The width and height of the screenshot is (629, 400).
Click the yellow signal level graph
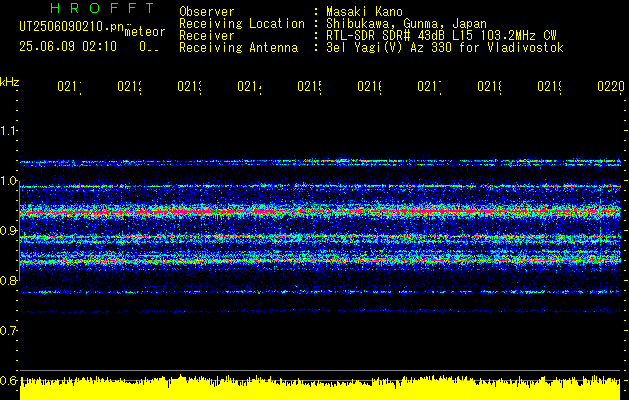click(320, 388)
